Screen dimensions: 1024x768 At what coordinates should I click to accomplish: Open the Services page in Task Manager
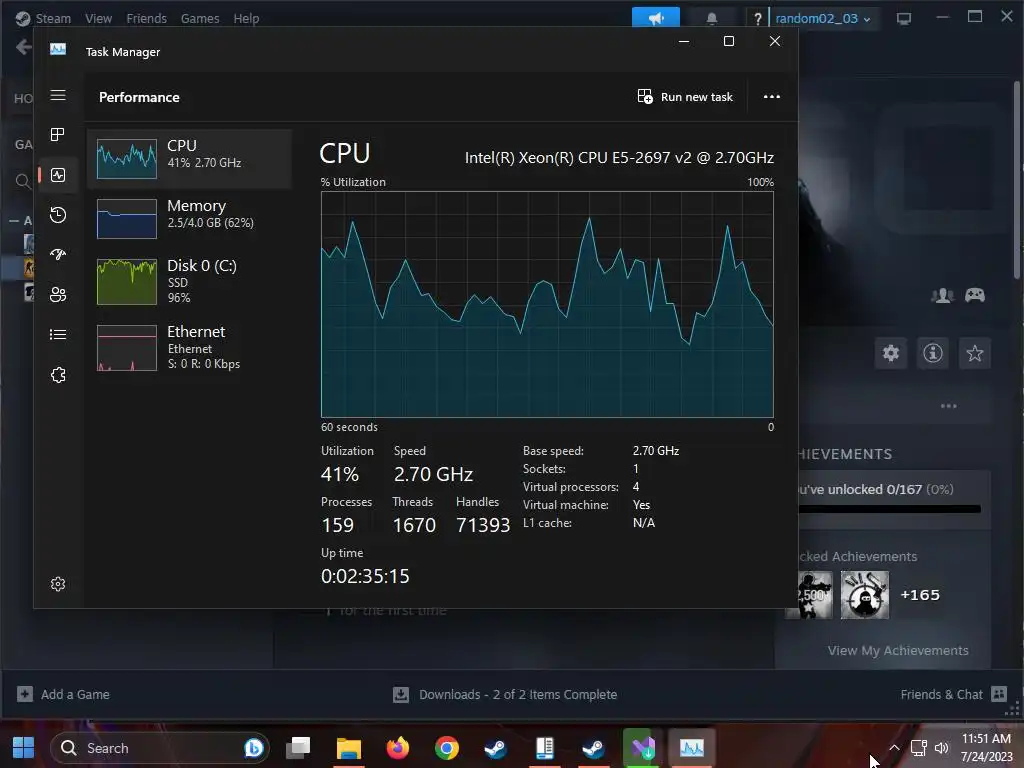(58, 375)
